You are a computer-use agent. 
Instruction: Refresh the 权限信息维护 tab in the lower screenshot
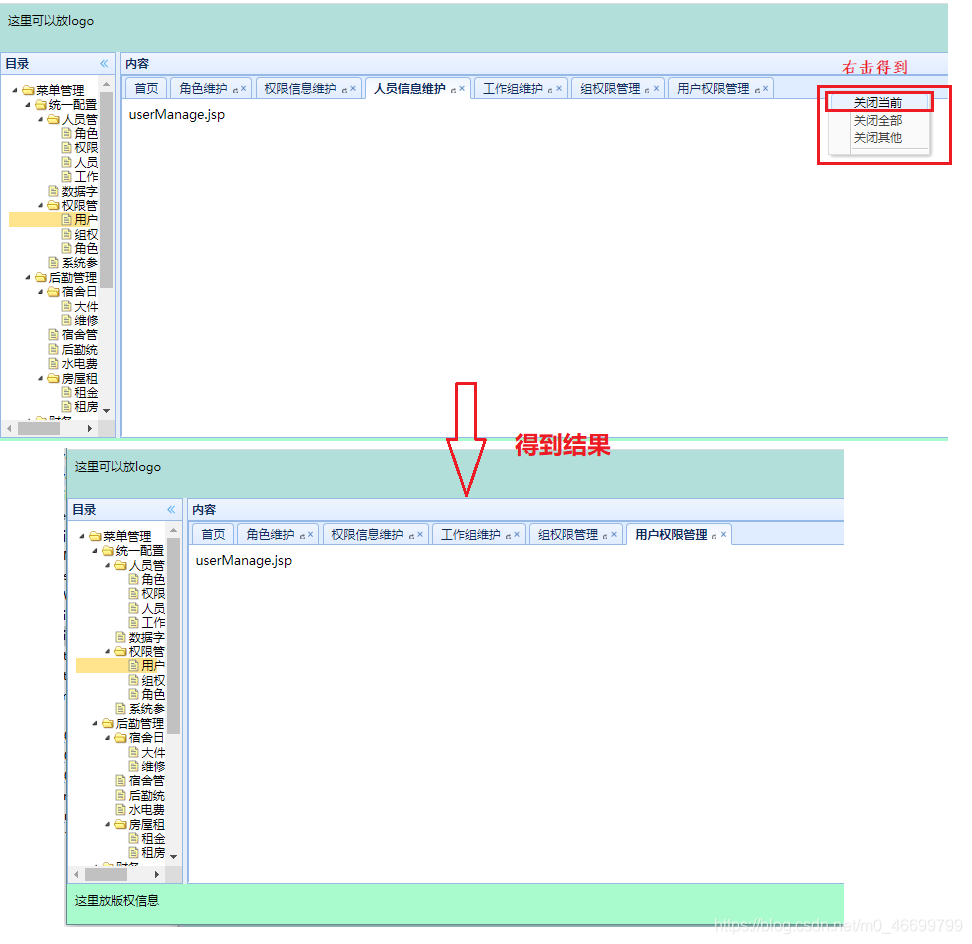coord(412,536)
